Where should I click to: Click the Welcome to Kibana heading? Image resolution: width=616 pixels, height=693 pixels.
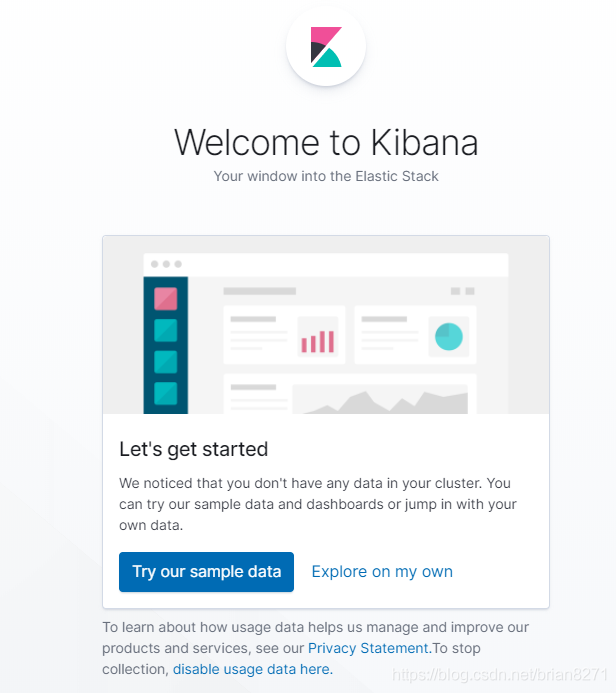pyautogui.click(x=326, y=143)
